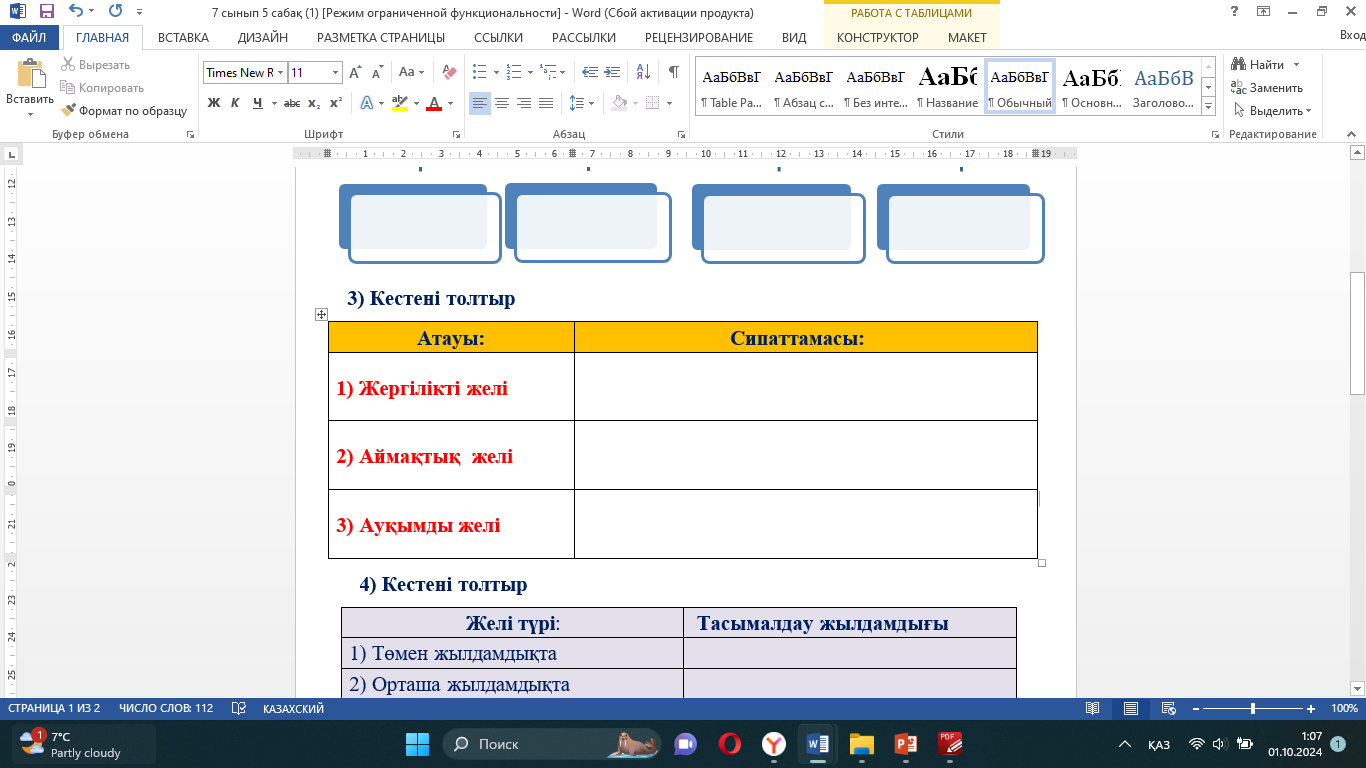Switch to the ДИЗАЙН (Design) tab
Screen dimensions: 1366x768
263,38
